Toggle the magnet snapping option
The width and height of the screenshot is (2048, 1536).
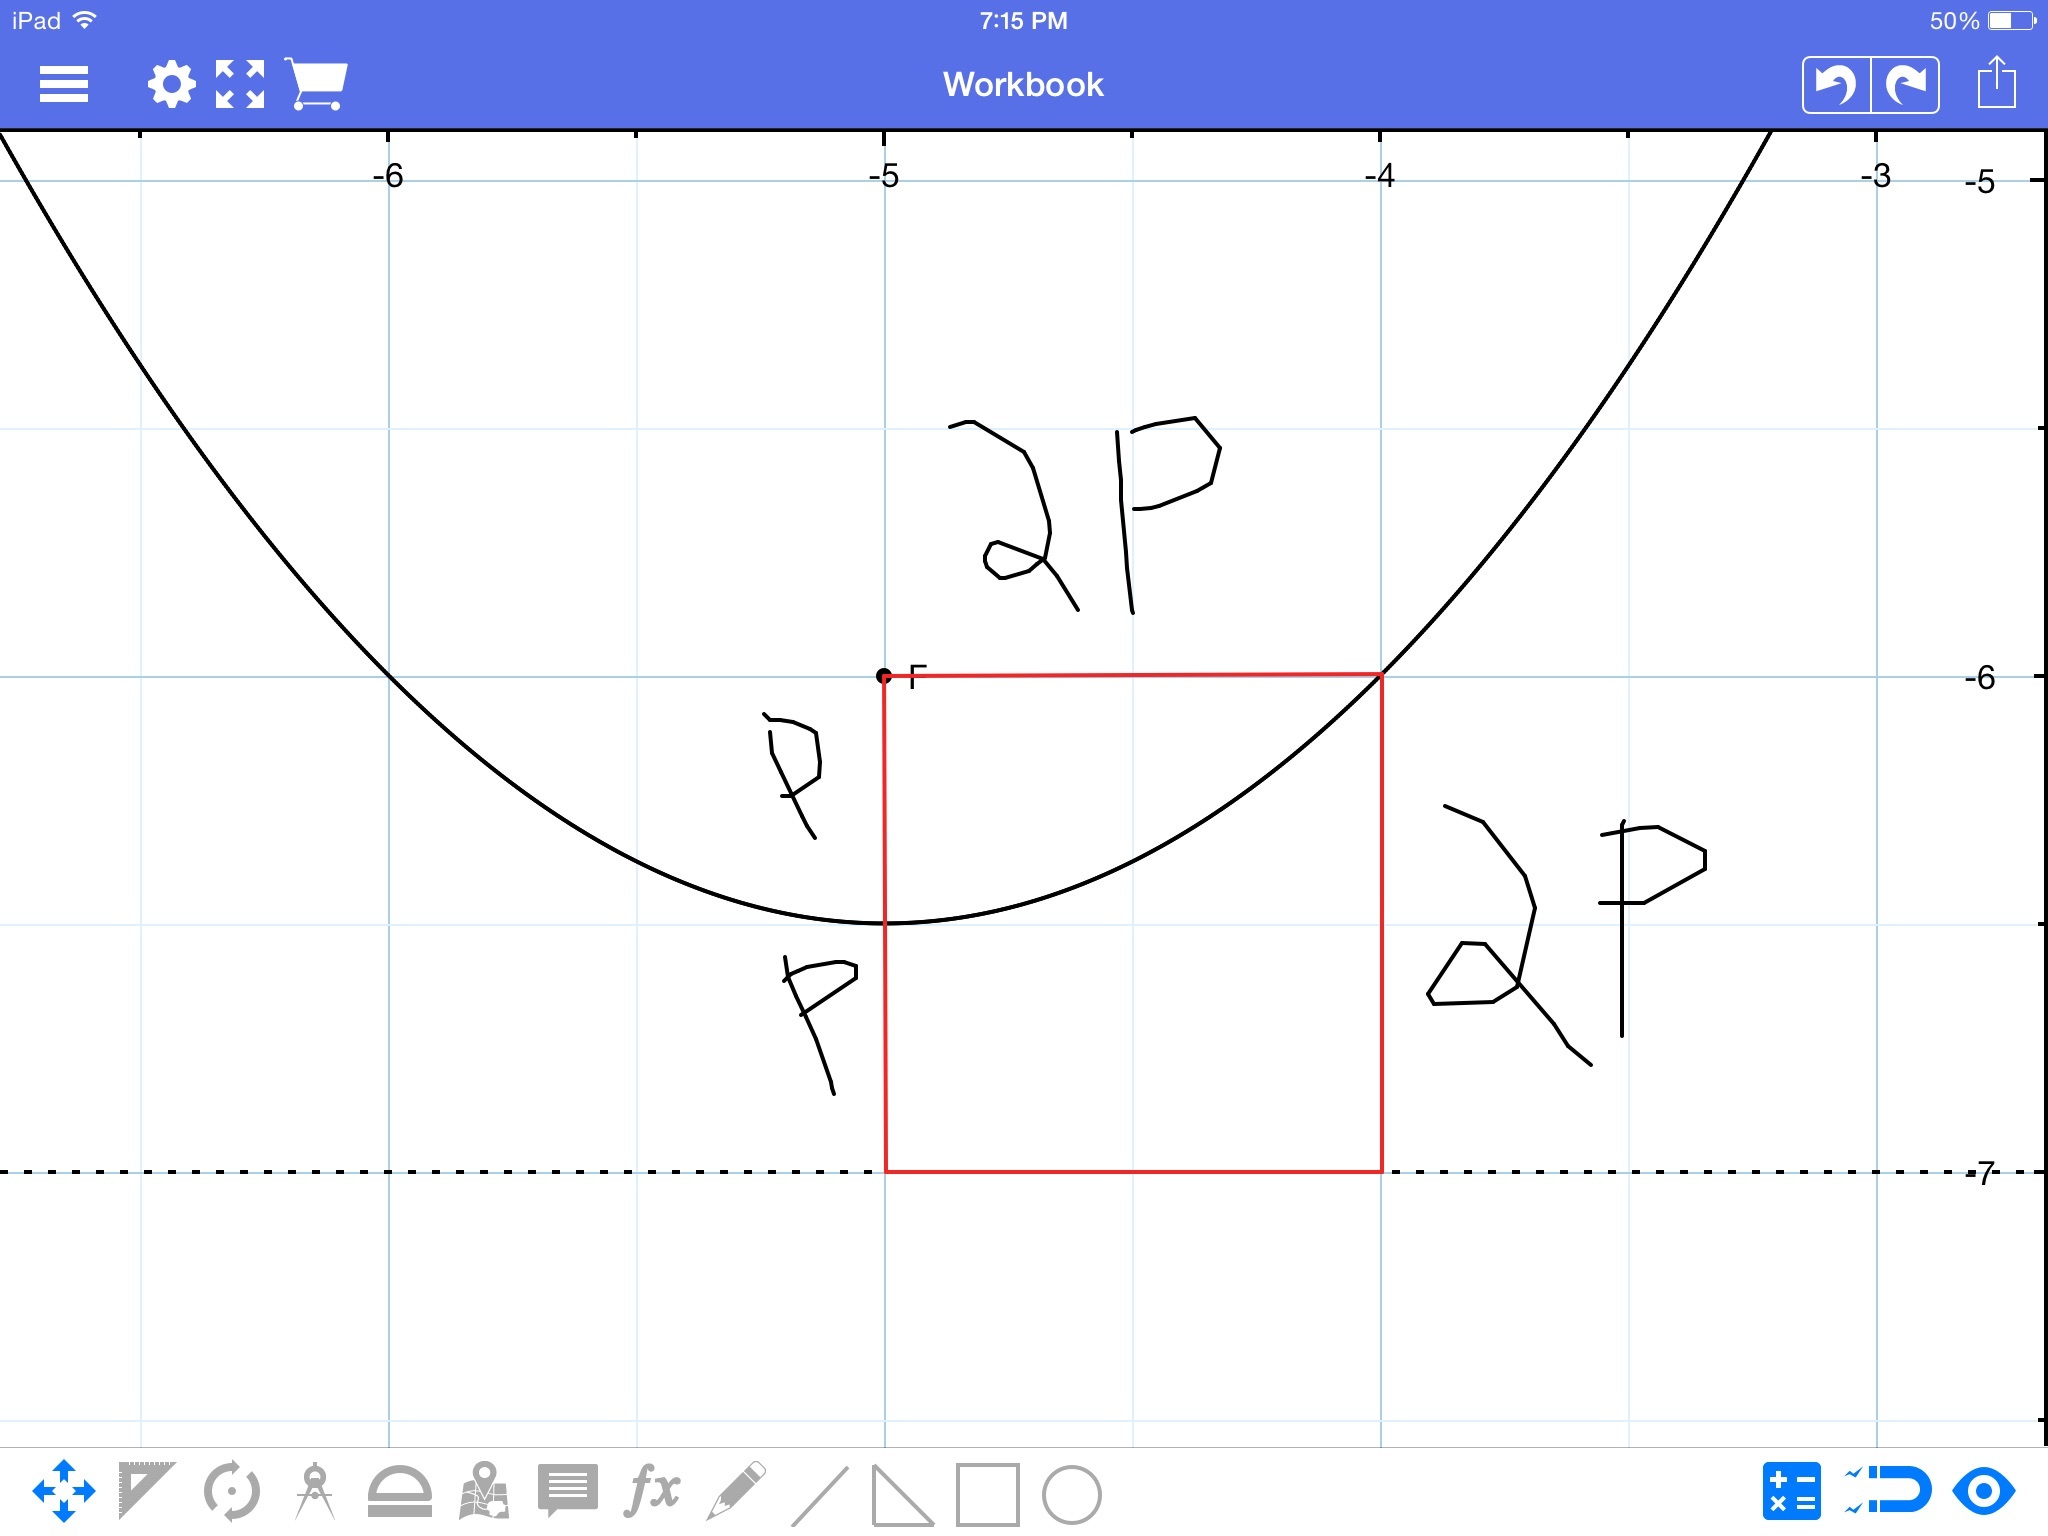pyautogui.click(x=1888, y=1491)
